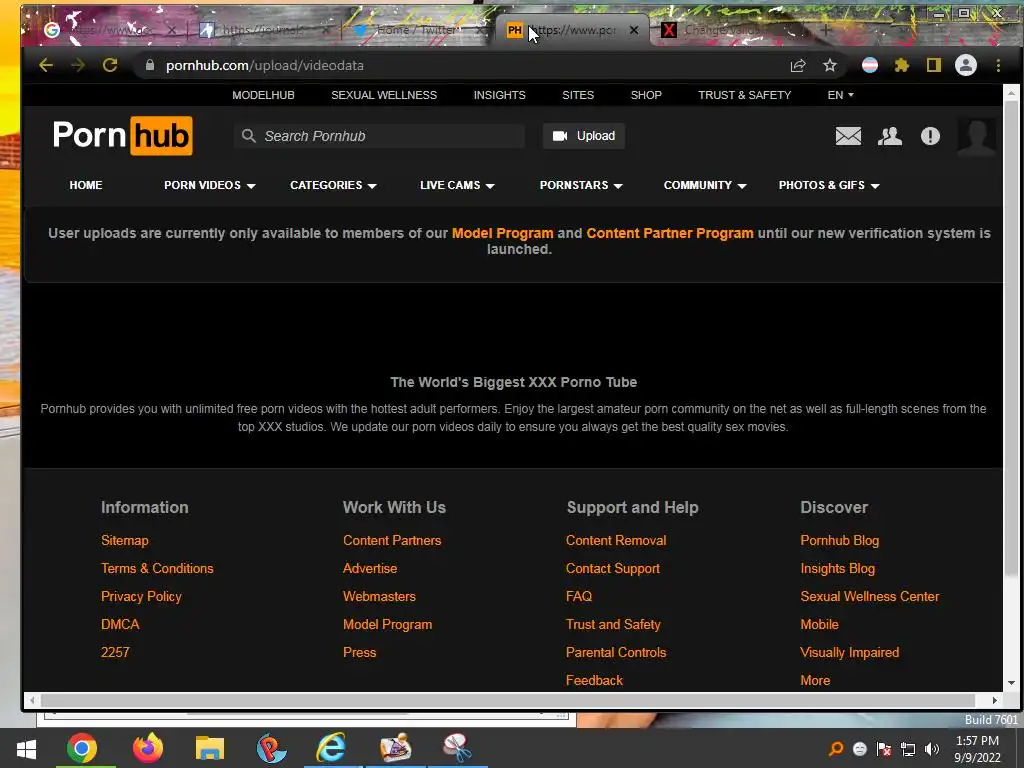Bookmark this tab with the star icon
Image resolution: width=1024 pixels, height=768 pixels.
click(829, 65)
